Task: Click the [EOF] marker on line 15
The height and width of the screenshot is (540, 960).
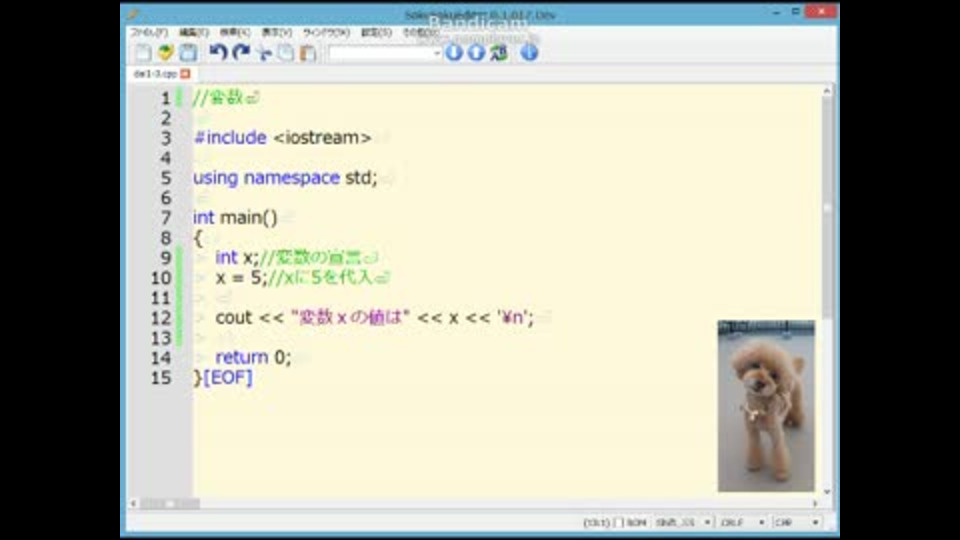Action: tap(228, 377)
